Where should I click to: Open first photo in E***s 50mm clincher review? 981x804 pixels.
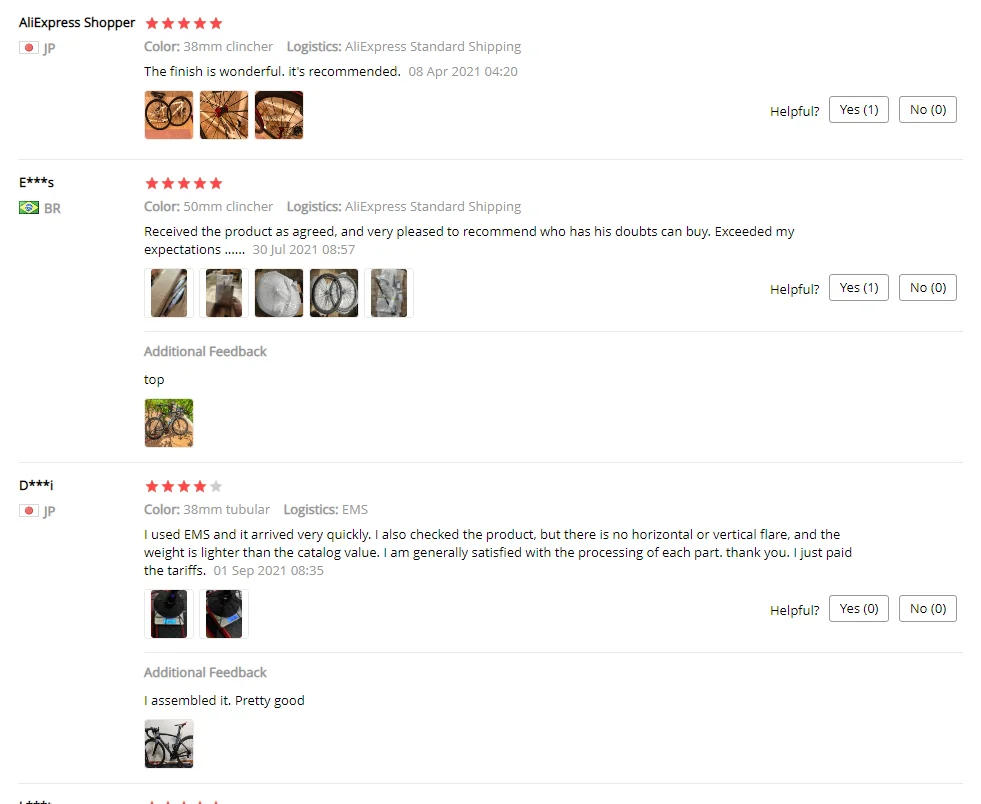pos(169,293)
